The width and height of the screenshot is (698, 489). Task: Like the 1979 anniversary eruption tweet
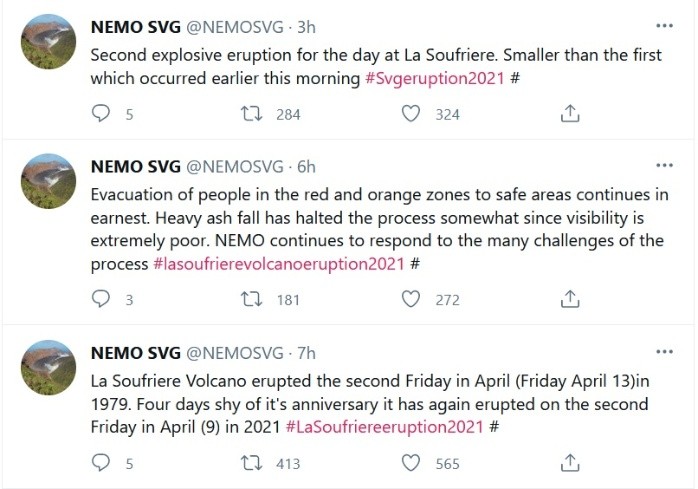pos(410,463)
